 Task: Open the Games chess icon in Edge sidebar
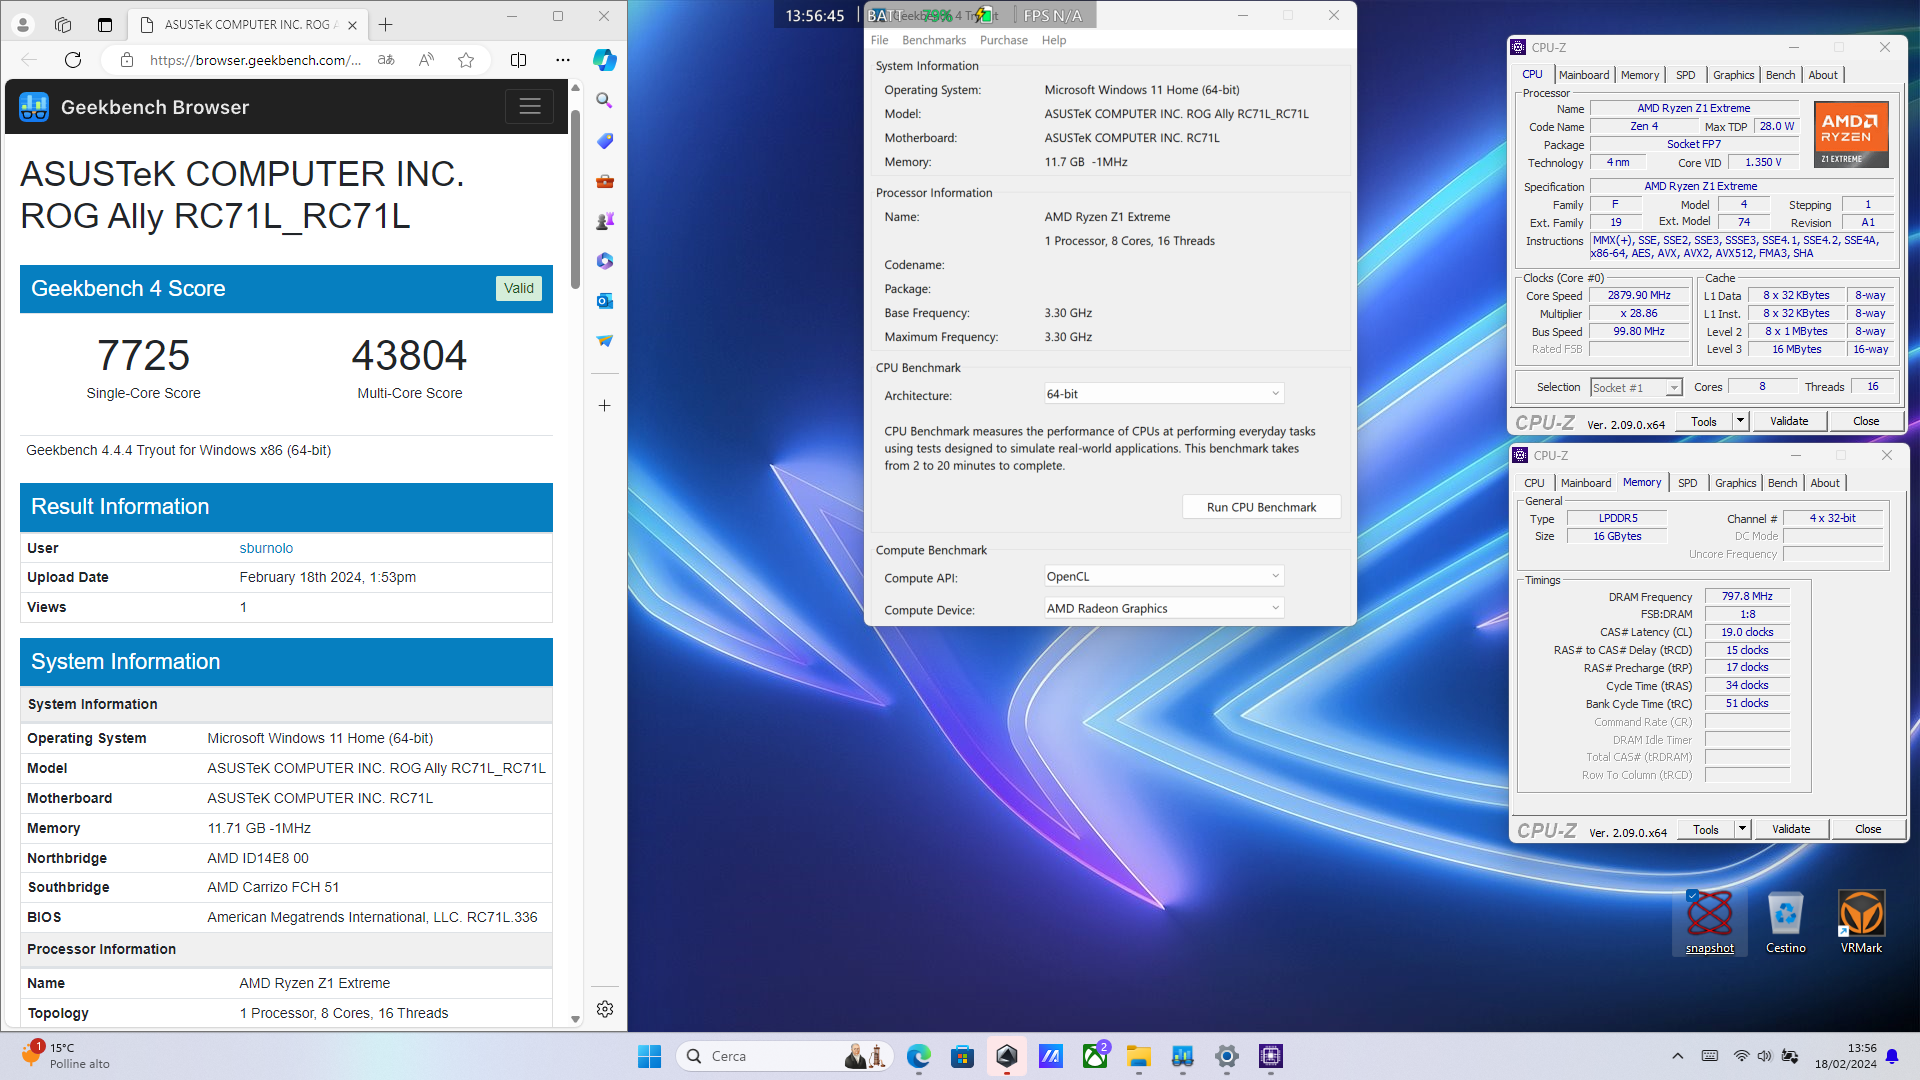[x=604, y=221]
